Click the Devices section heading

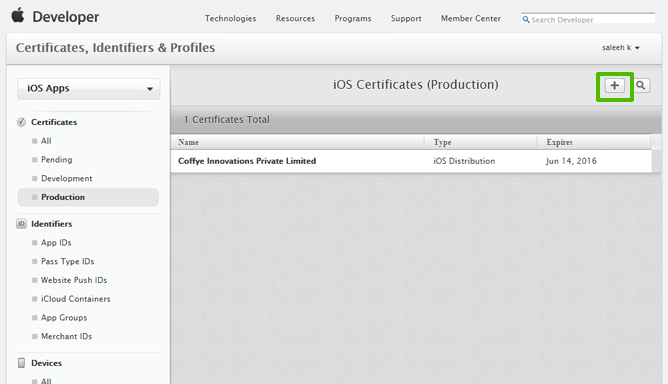(46, 363)
